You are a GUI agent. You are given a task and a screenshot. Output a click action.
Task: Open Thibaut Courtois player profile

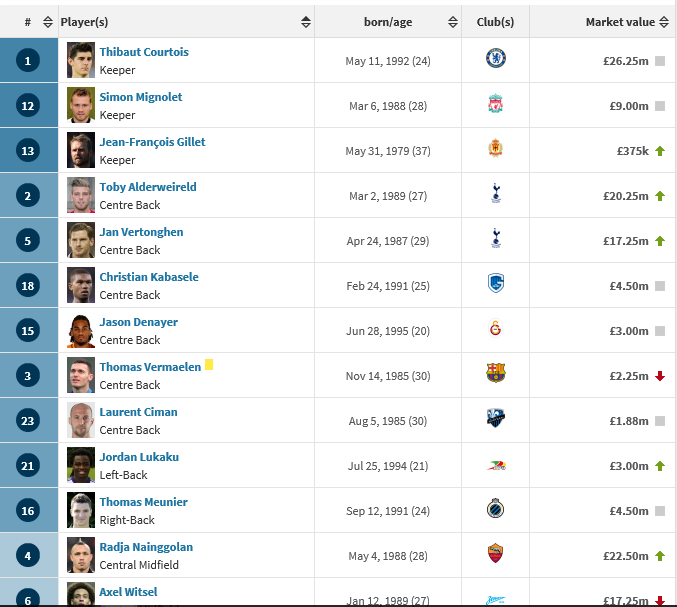(144, 52)
